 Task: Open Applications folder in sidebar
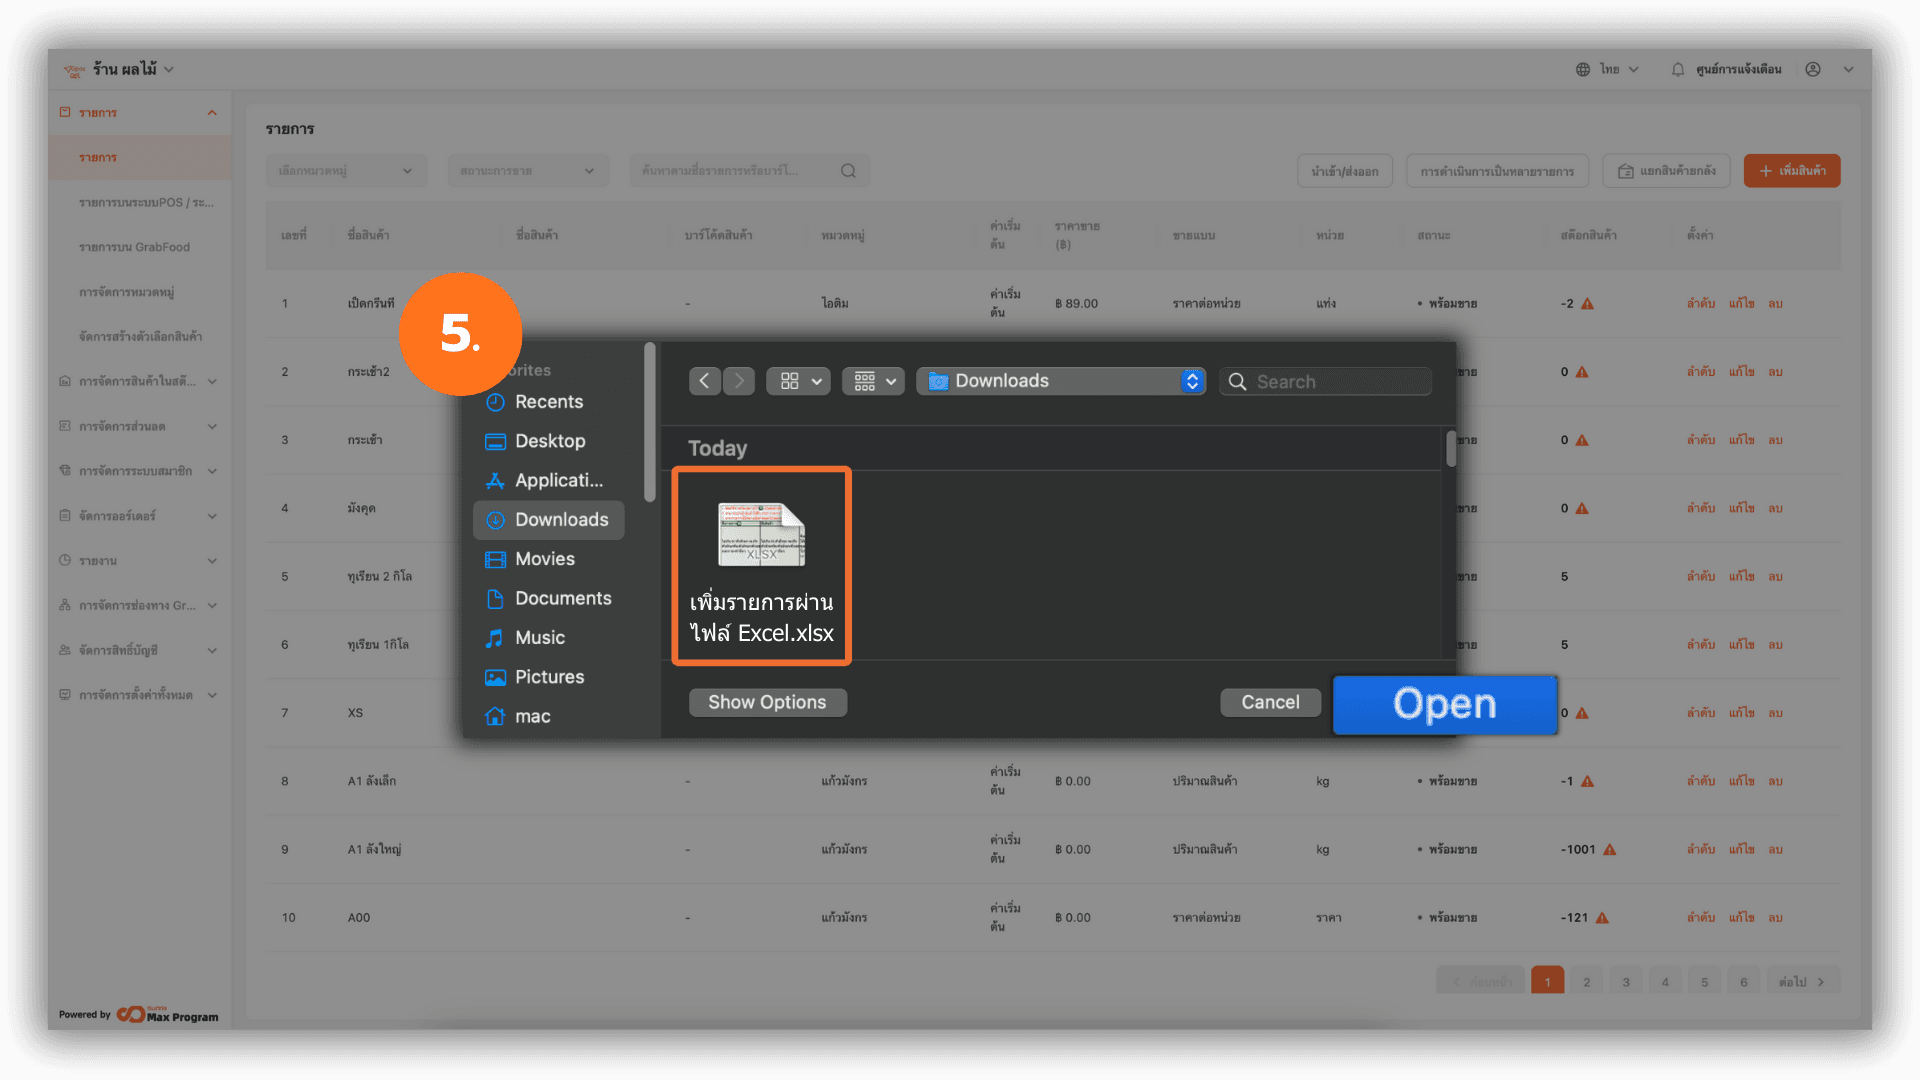pos(558,481)
